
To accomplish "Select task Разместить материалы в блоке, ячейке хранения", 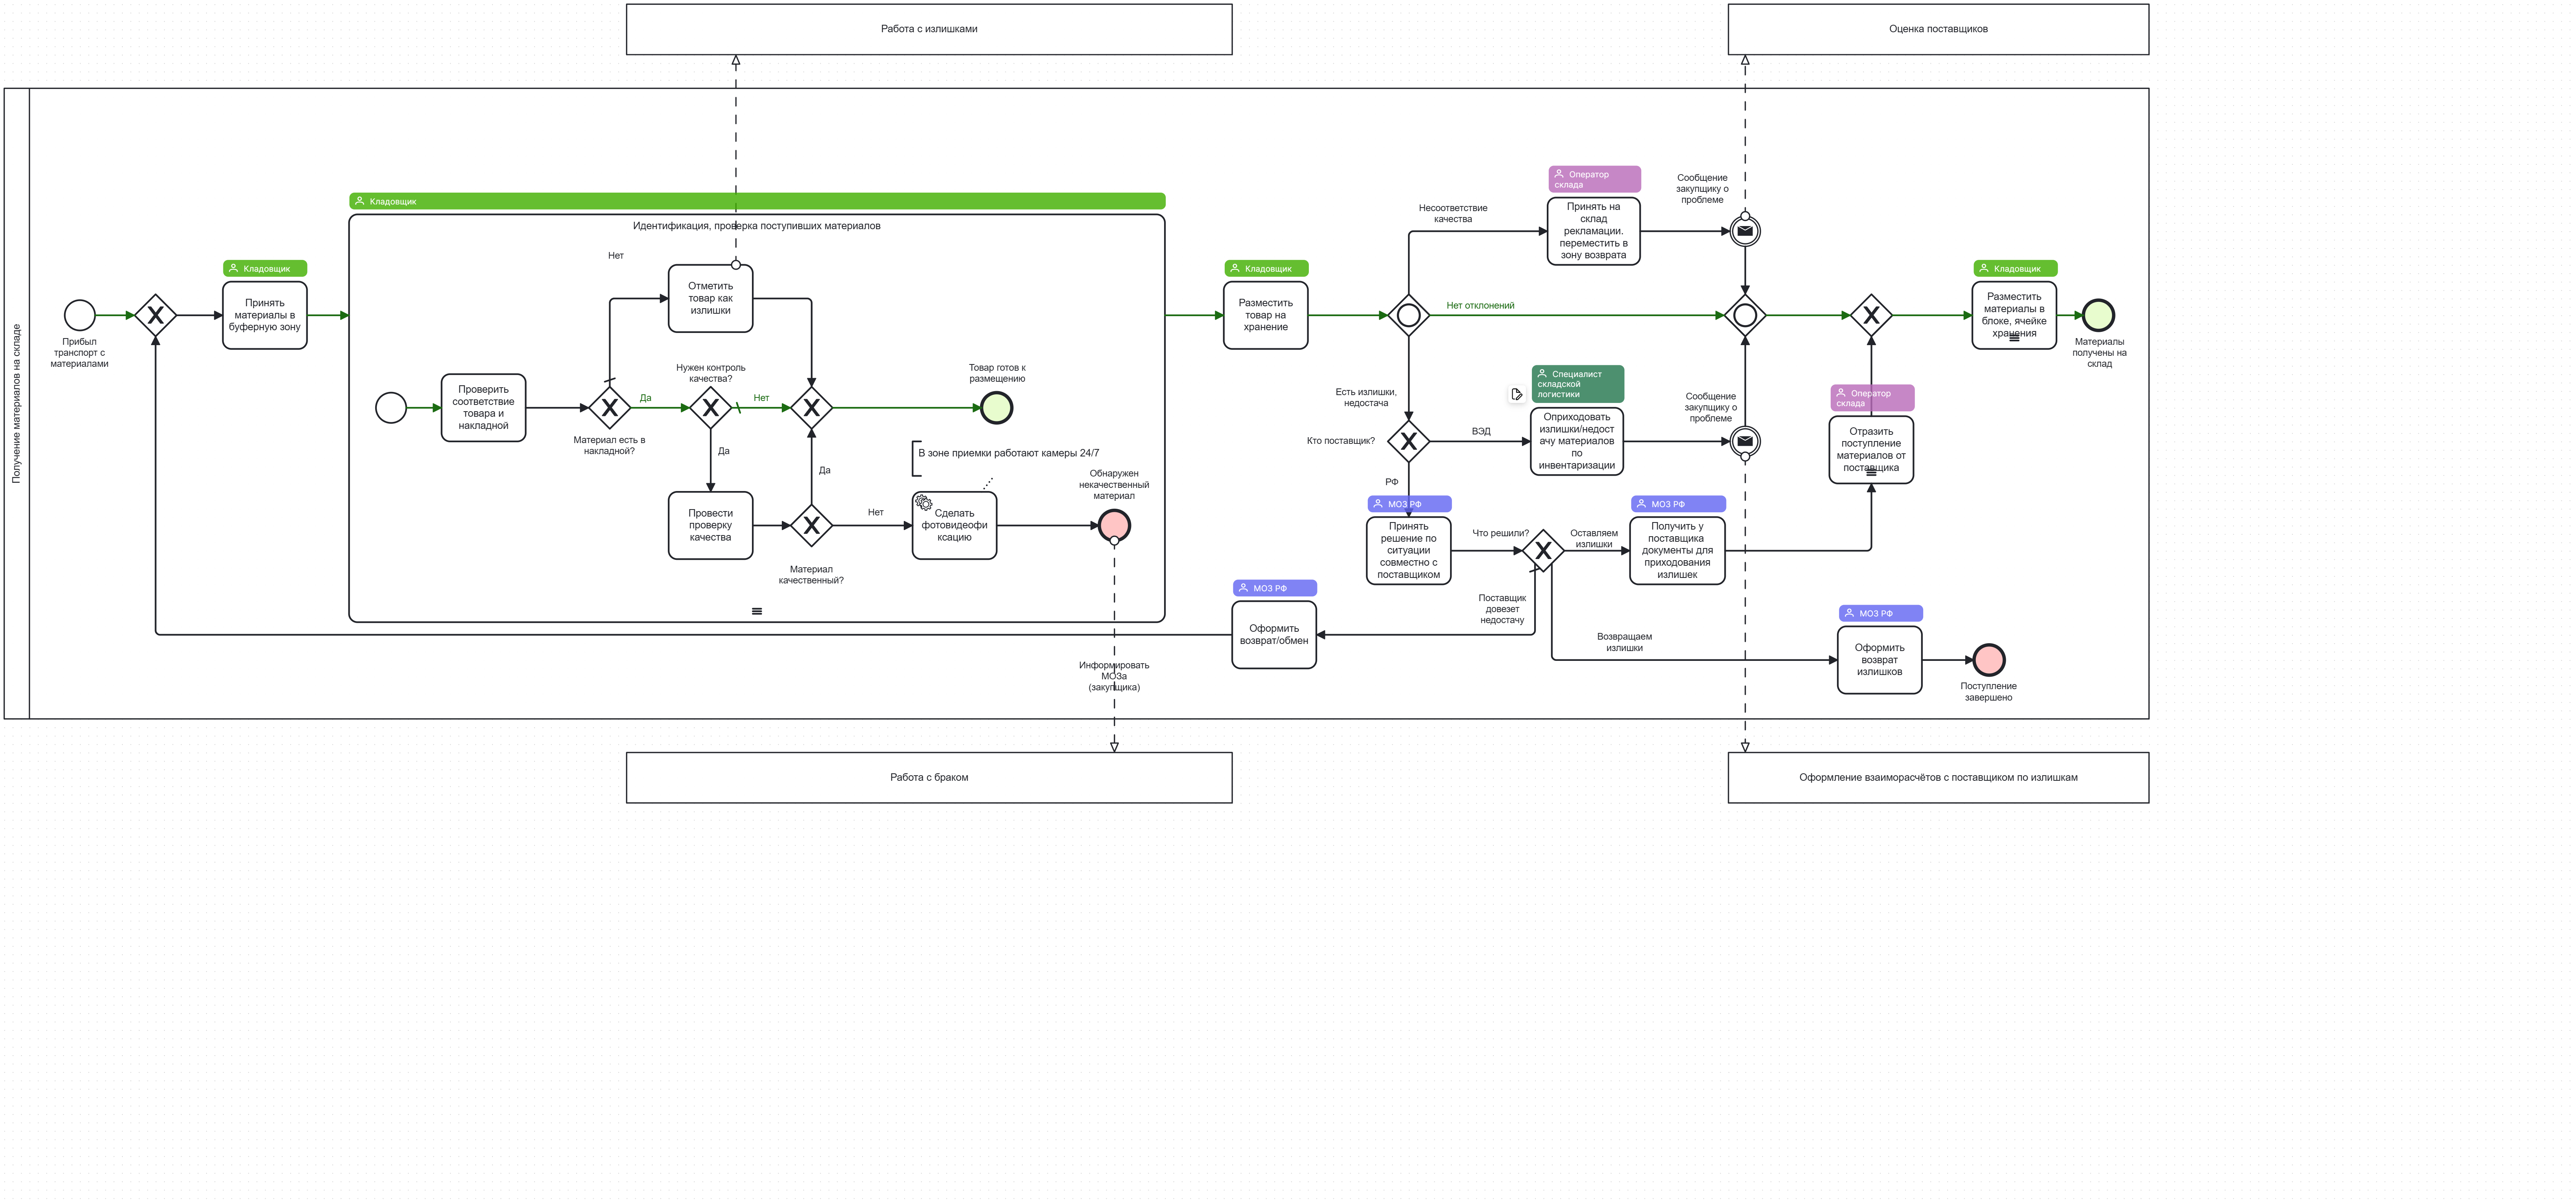I will pyautogui.click(x=2014, y=315).
